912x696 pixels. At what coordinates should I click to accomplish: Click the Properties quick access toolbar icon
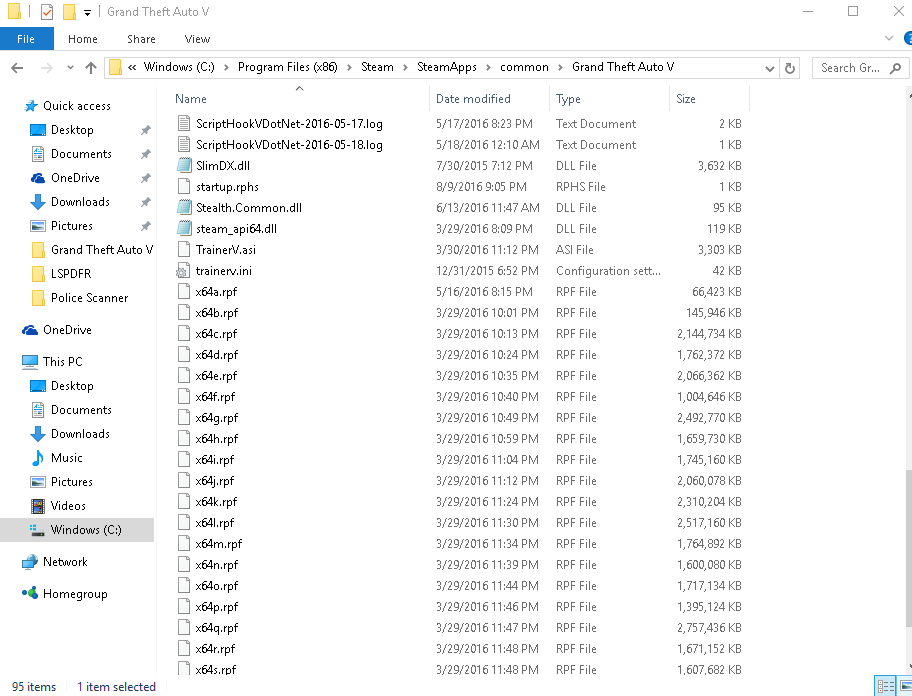[47, 12]
